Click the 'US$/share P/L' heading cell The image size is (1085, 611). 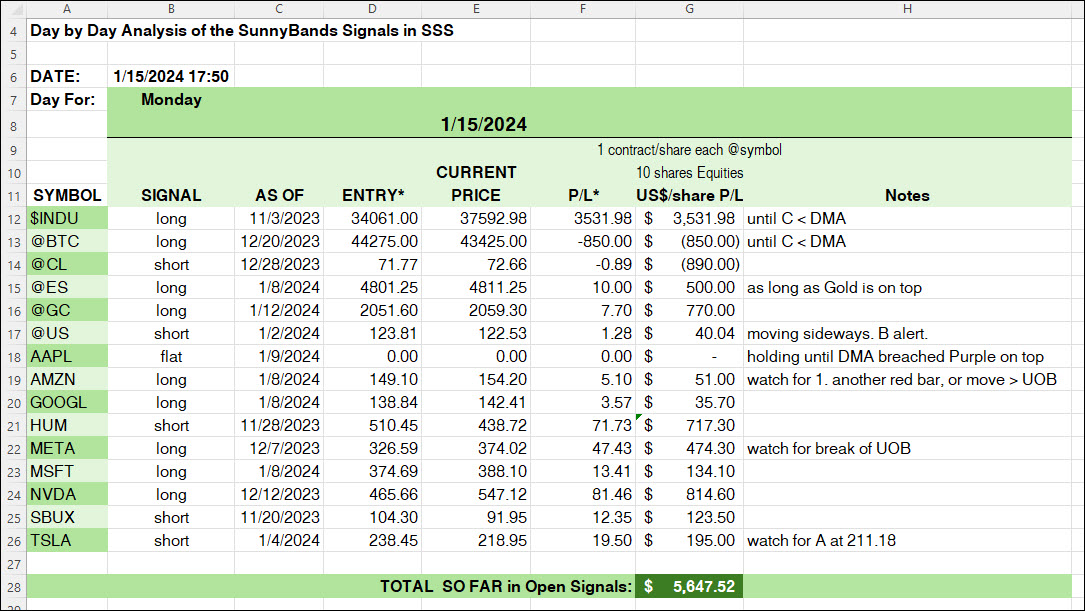click(689, 195)
